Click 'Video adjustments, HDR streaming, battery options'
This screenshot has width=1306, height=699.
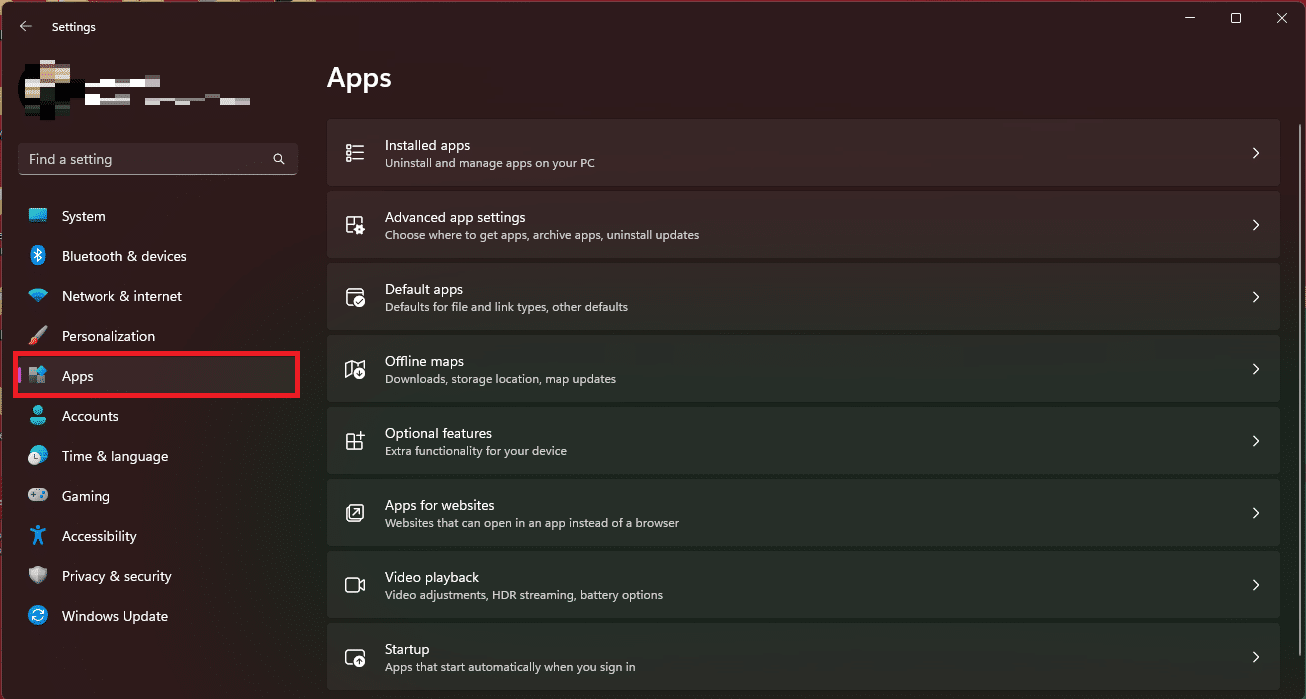pos(524,595)
